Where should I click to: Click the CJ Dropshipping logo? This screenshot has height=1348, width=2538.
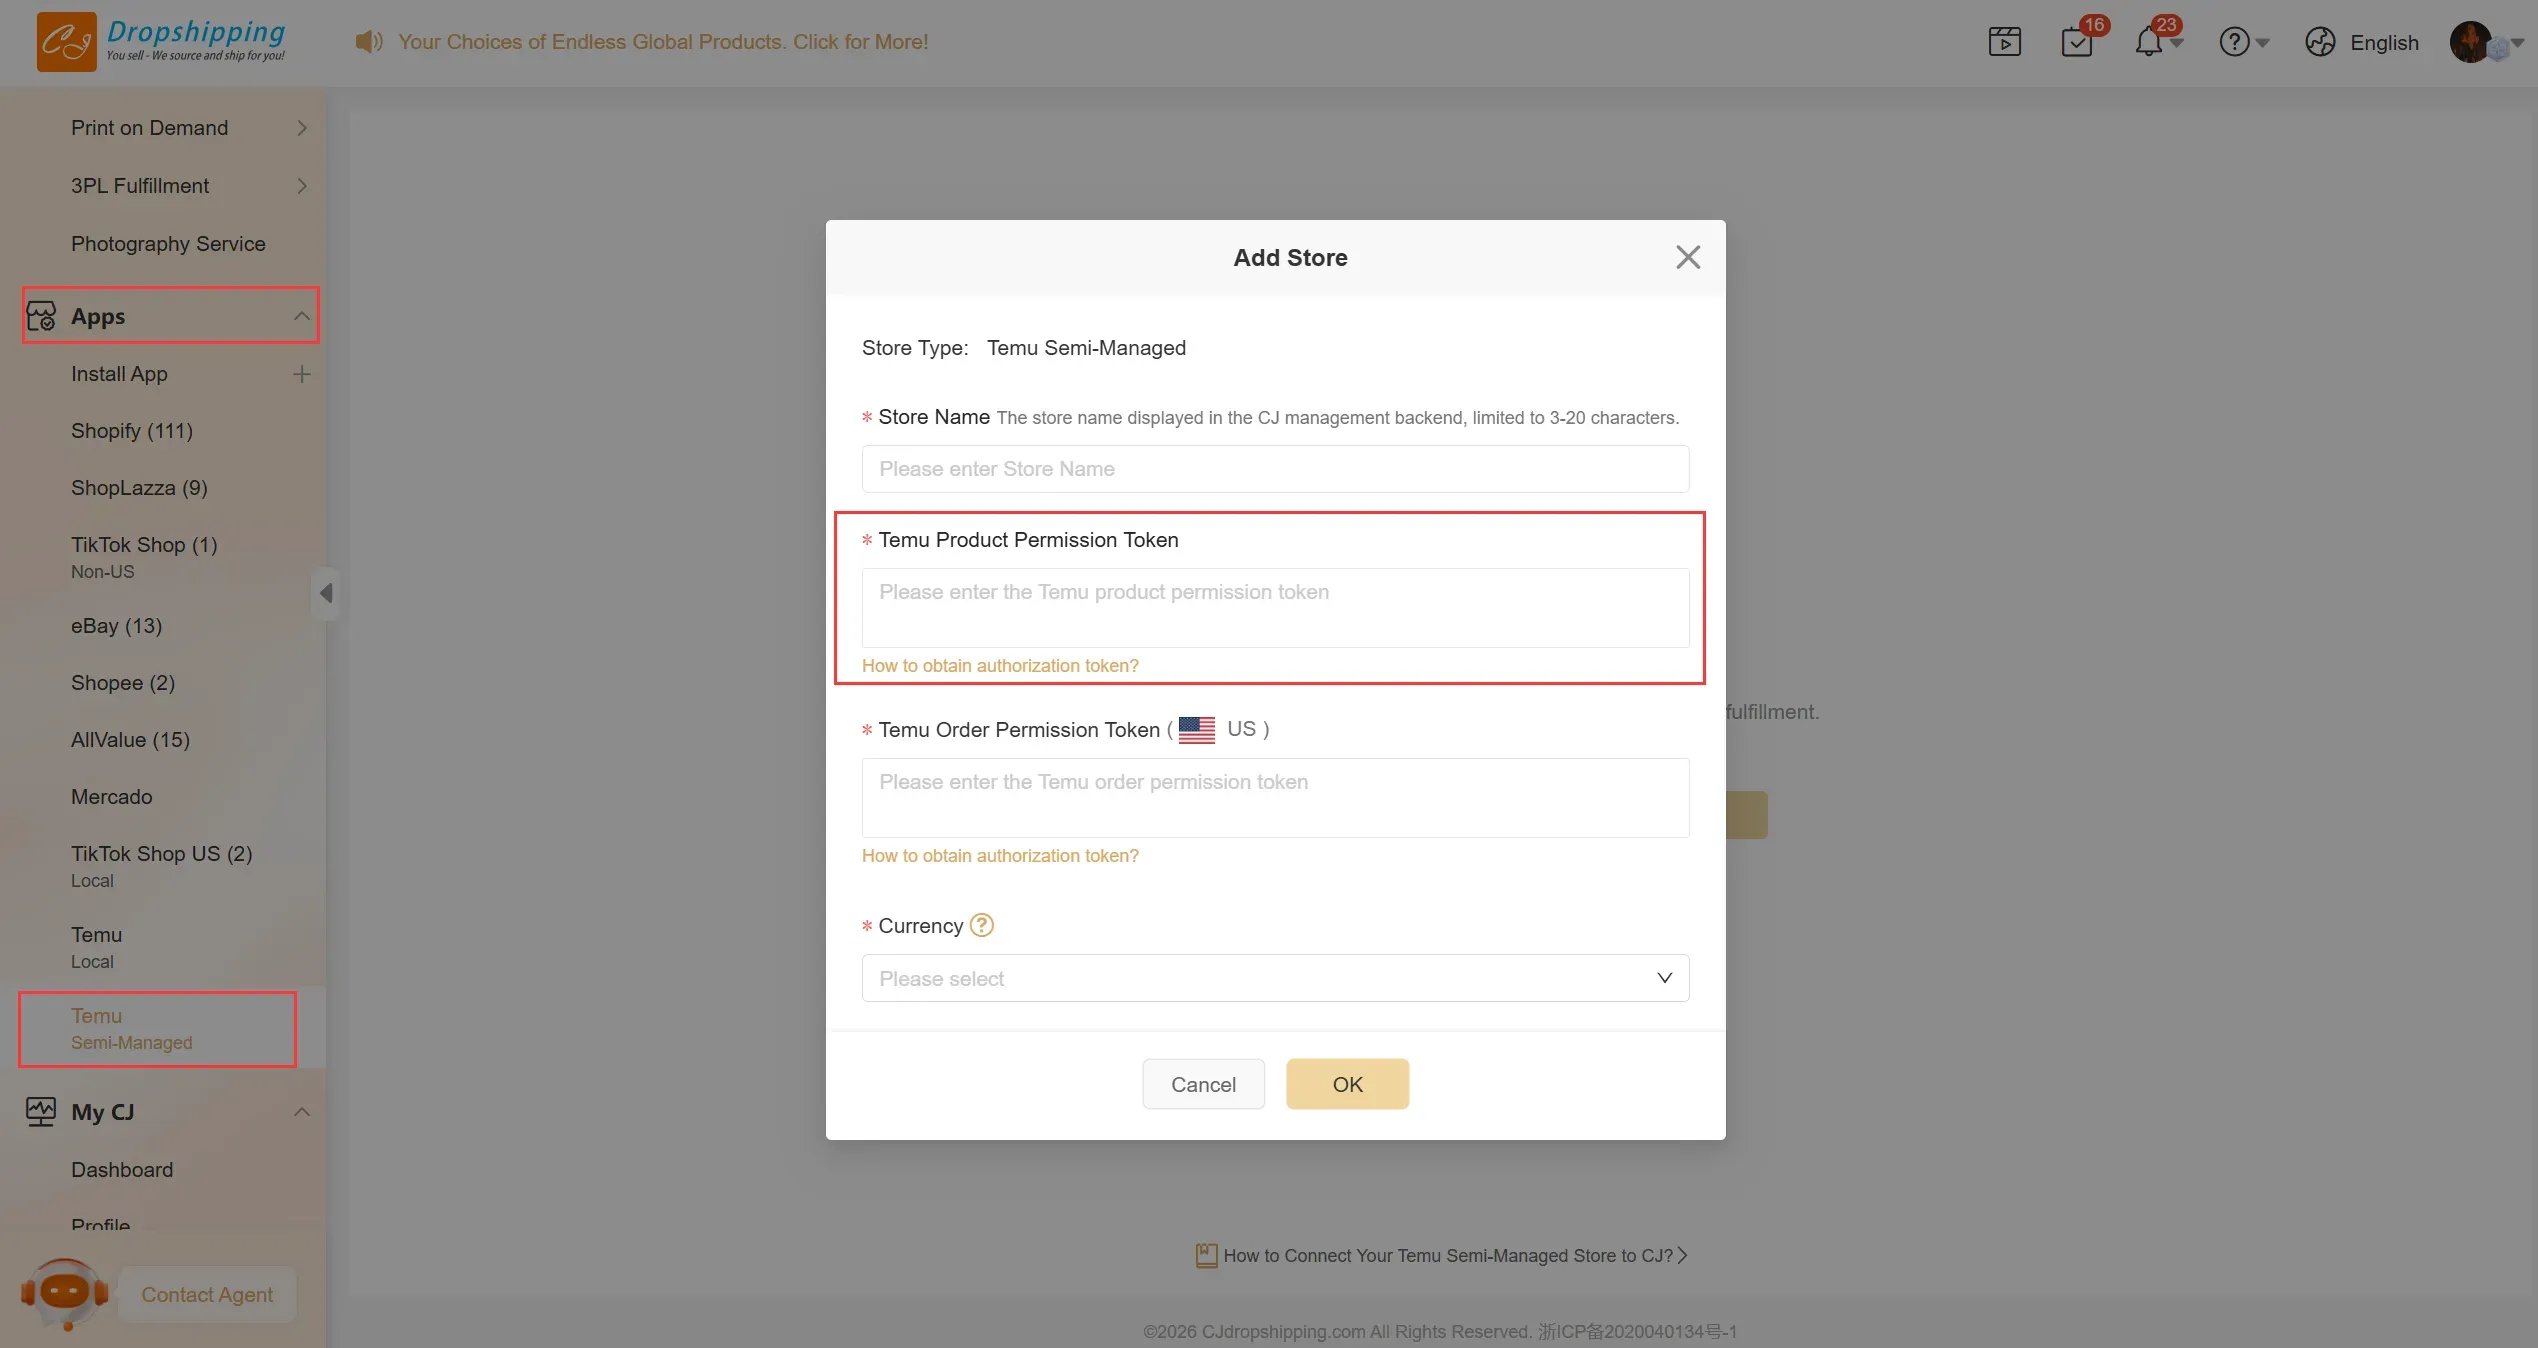[161, 42]
